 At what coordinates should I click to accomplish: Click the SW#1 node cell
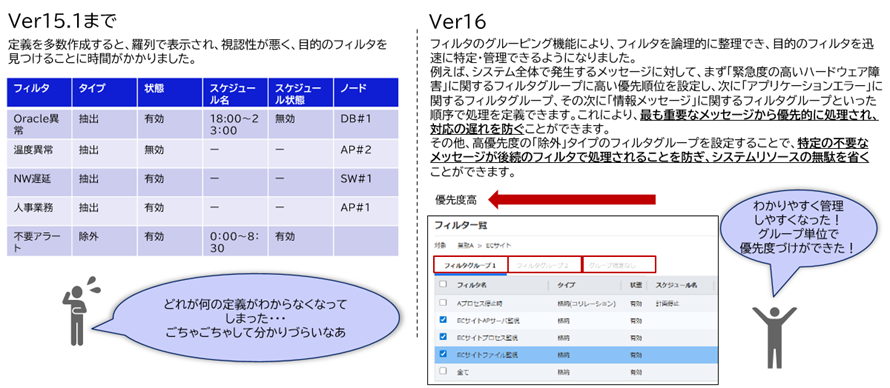pyautogui.click(x=366, y=182)
